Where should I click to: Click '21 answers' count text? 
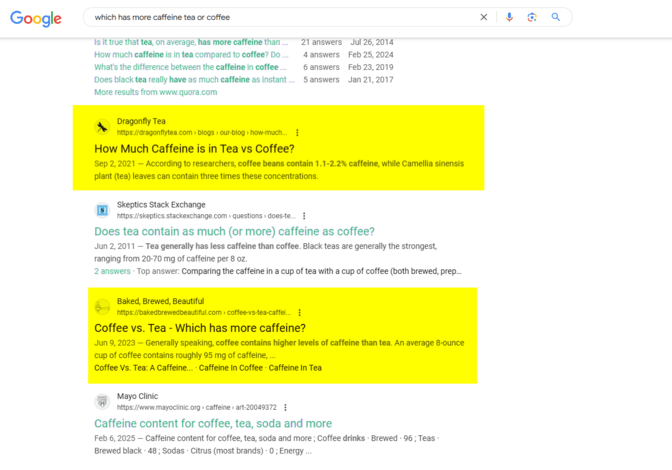pyautogui.click(x=321, y=42)
